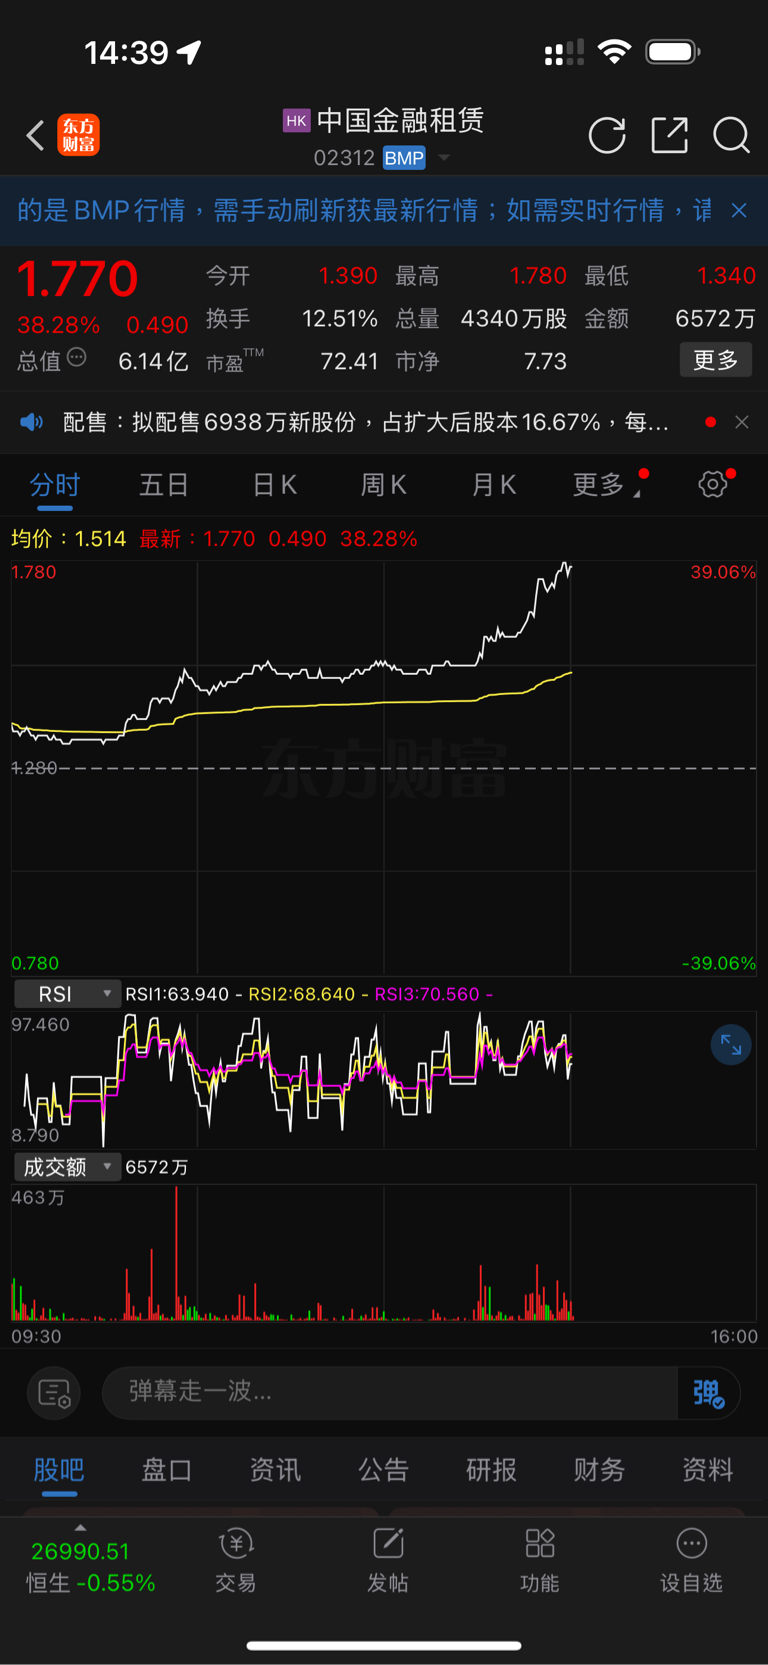Tap the stock name 中国金融租赁
This screenshot has width=768, height=1665.
400,121
